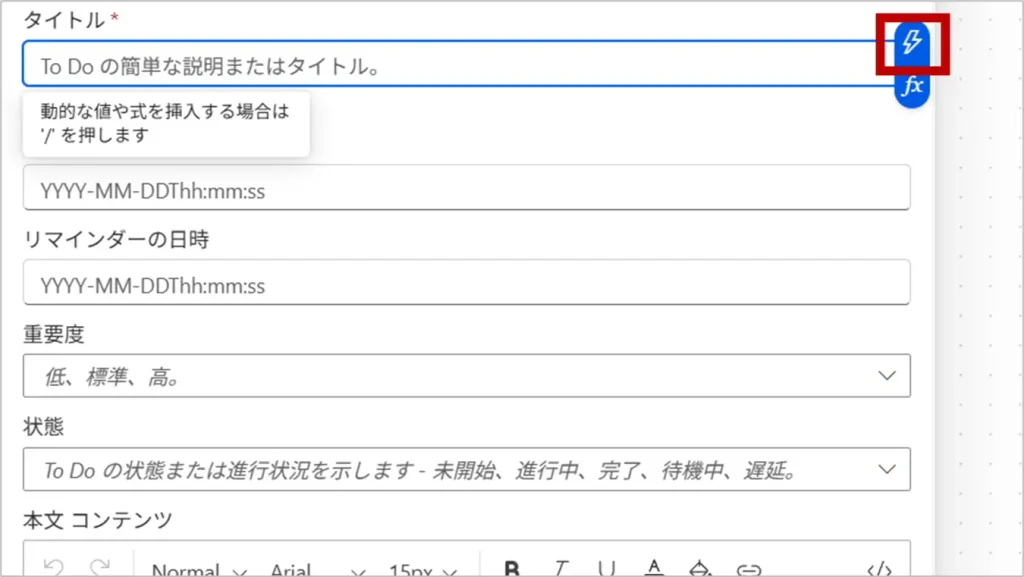Viewport: 1024px width, 577px height.
Task: Toggle italic formatting in body editor
Action: click(561, 569)
